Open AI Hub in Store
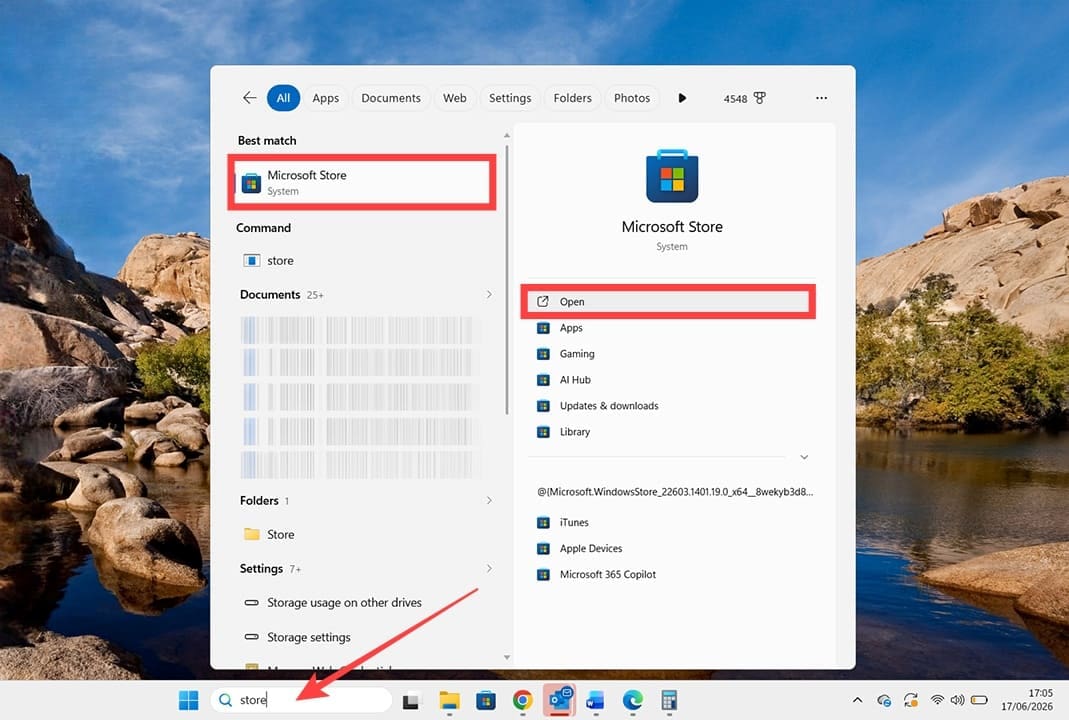Screen dimensions: 1069x720 (668, 380)
